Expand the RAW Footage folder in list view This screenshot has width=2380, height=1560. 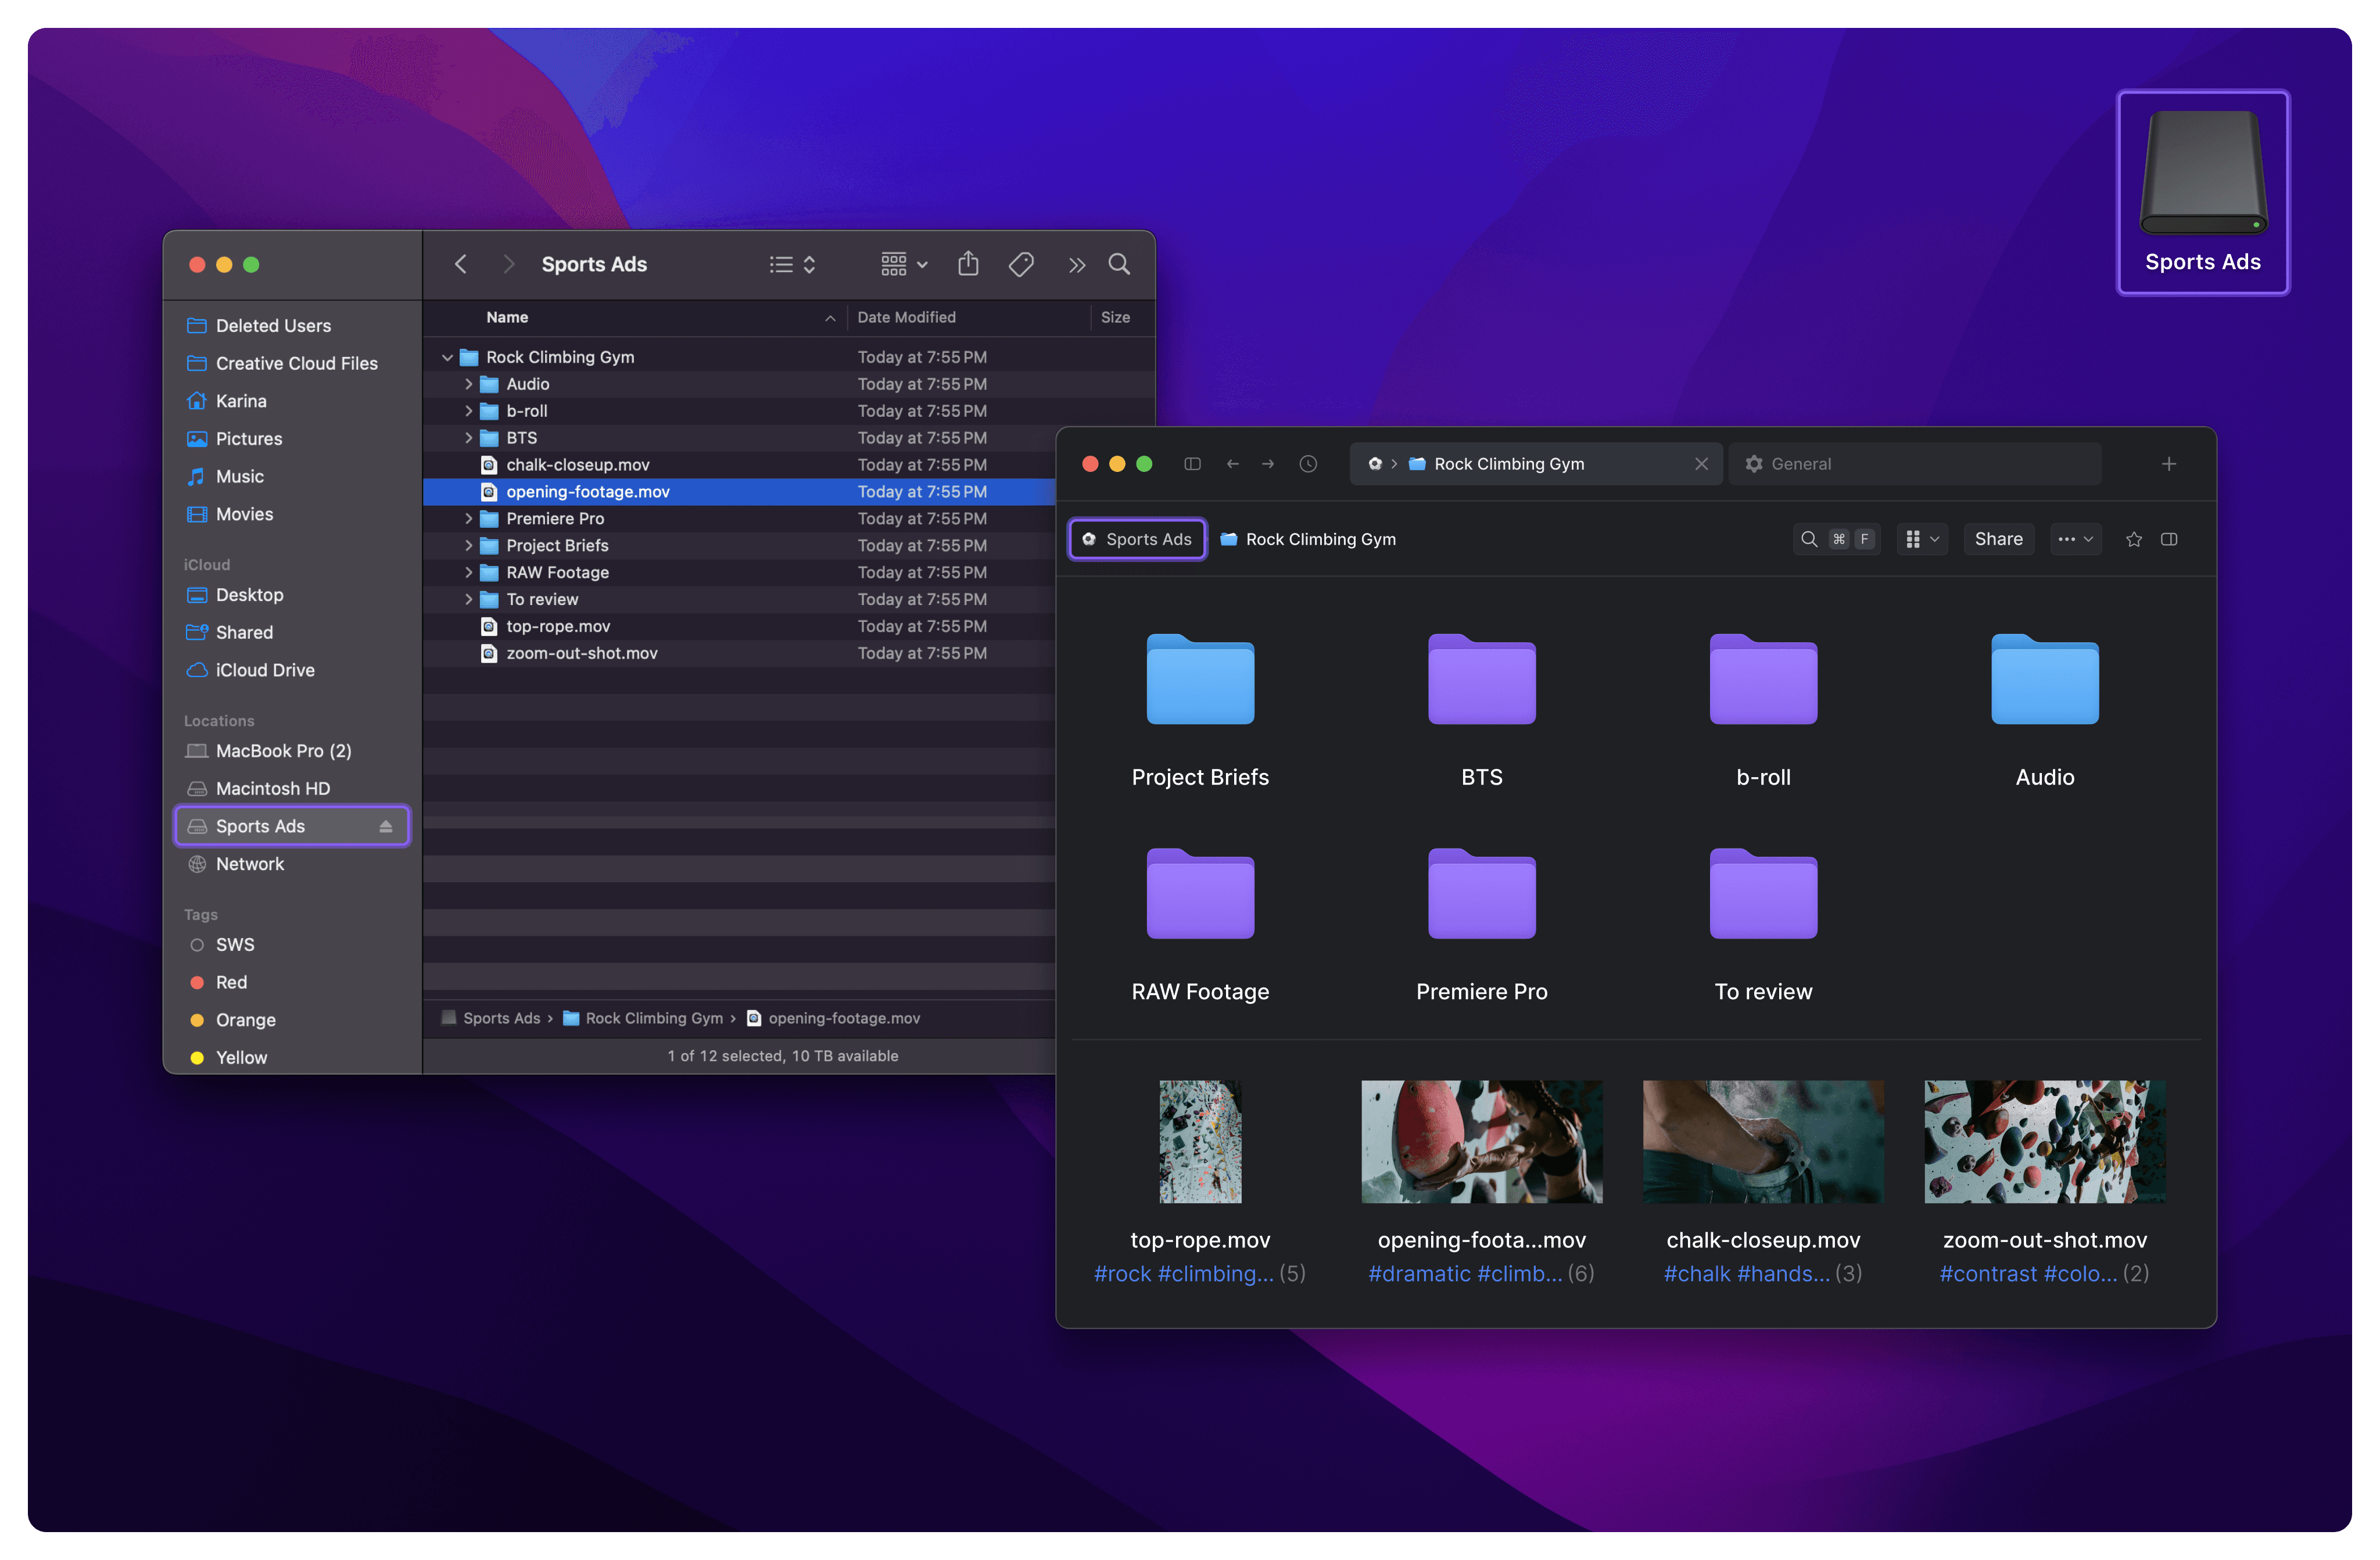click(x=469, y=572)
